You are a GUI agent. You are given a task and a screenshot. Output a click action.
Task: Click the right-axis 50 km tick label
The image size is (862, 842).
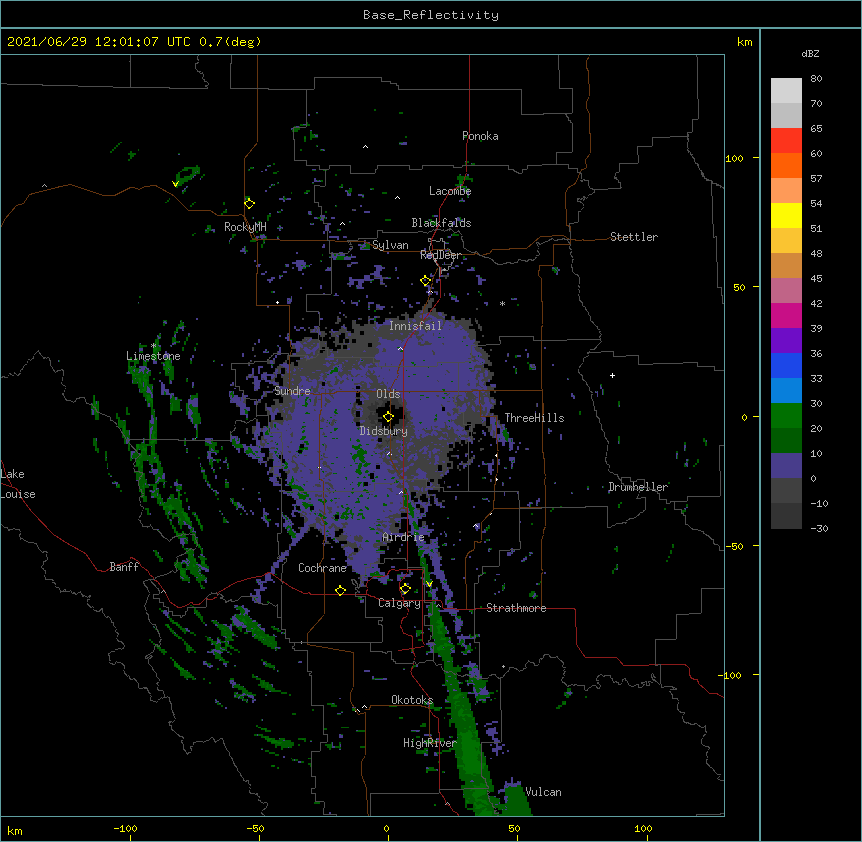point(739,287)
